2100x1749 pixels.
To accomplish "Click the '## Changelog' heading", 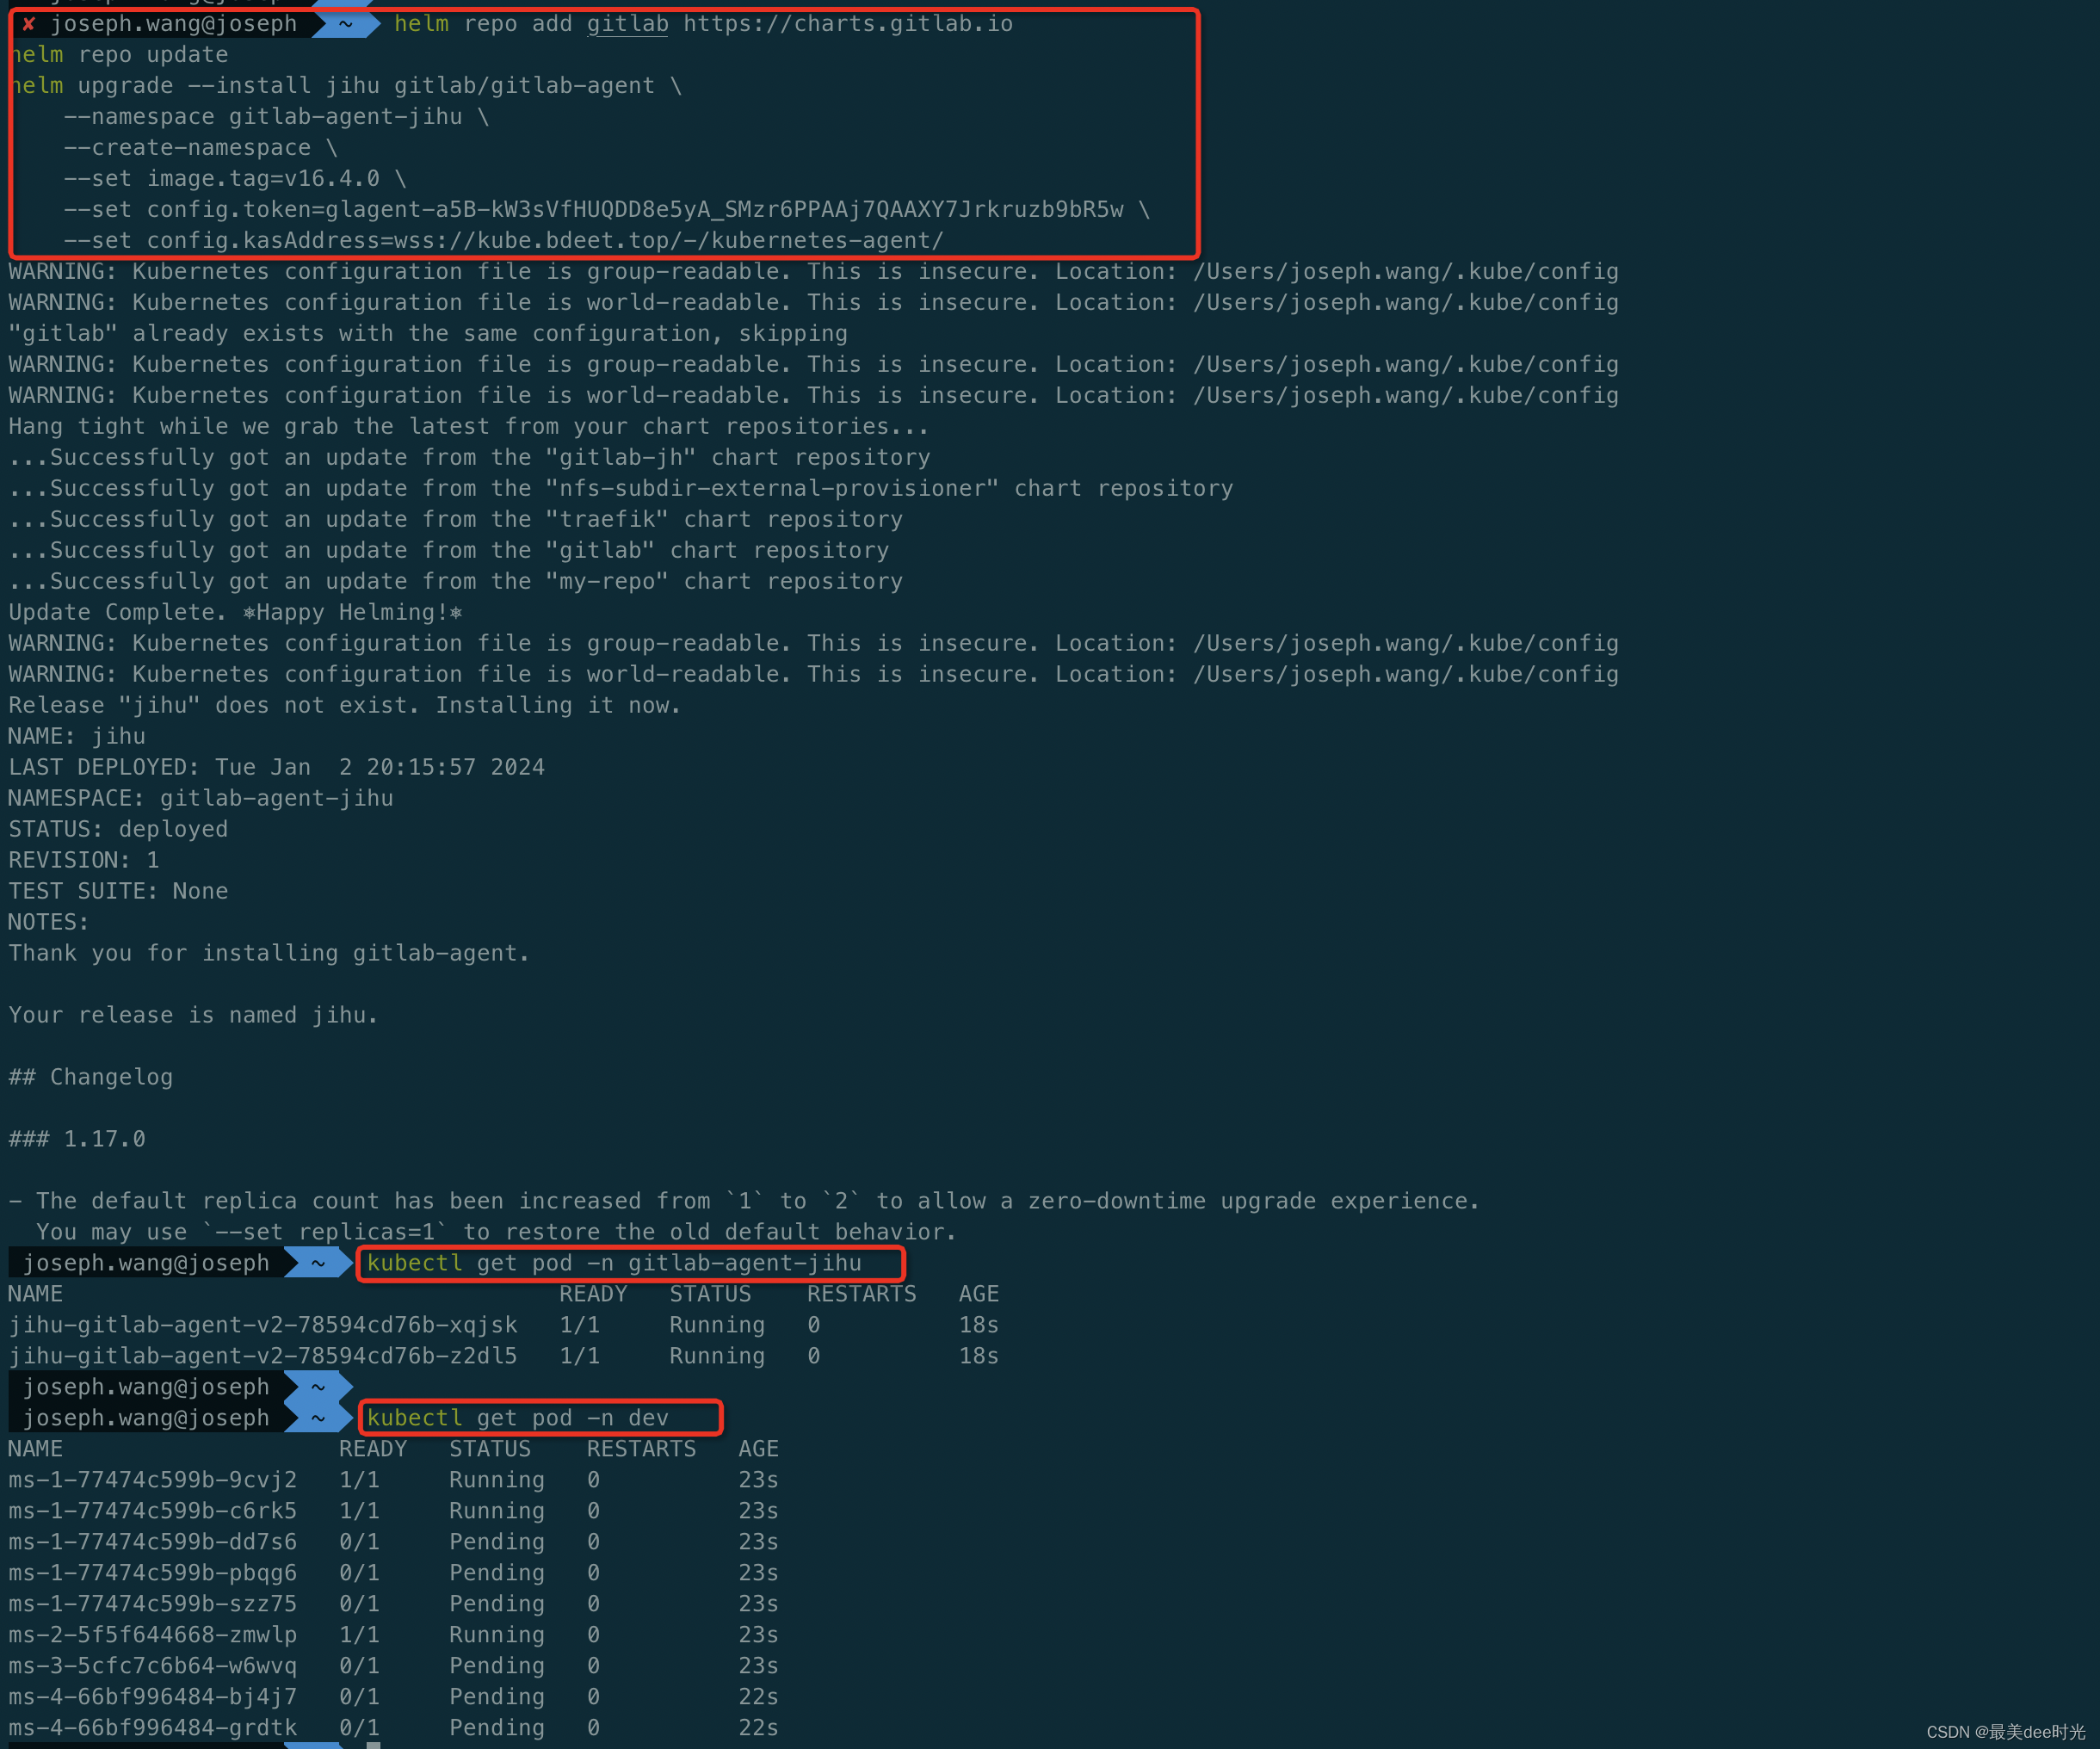I will point(91,1078).
